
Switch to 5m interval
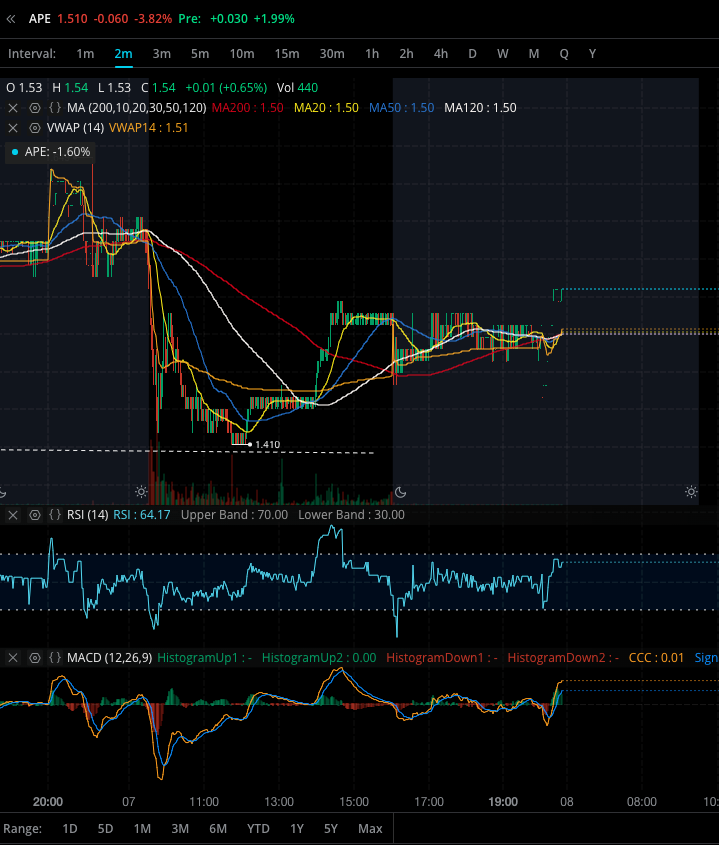[200, 54]
